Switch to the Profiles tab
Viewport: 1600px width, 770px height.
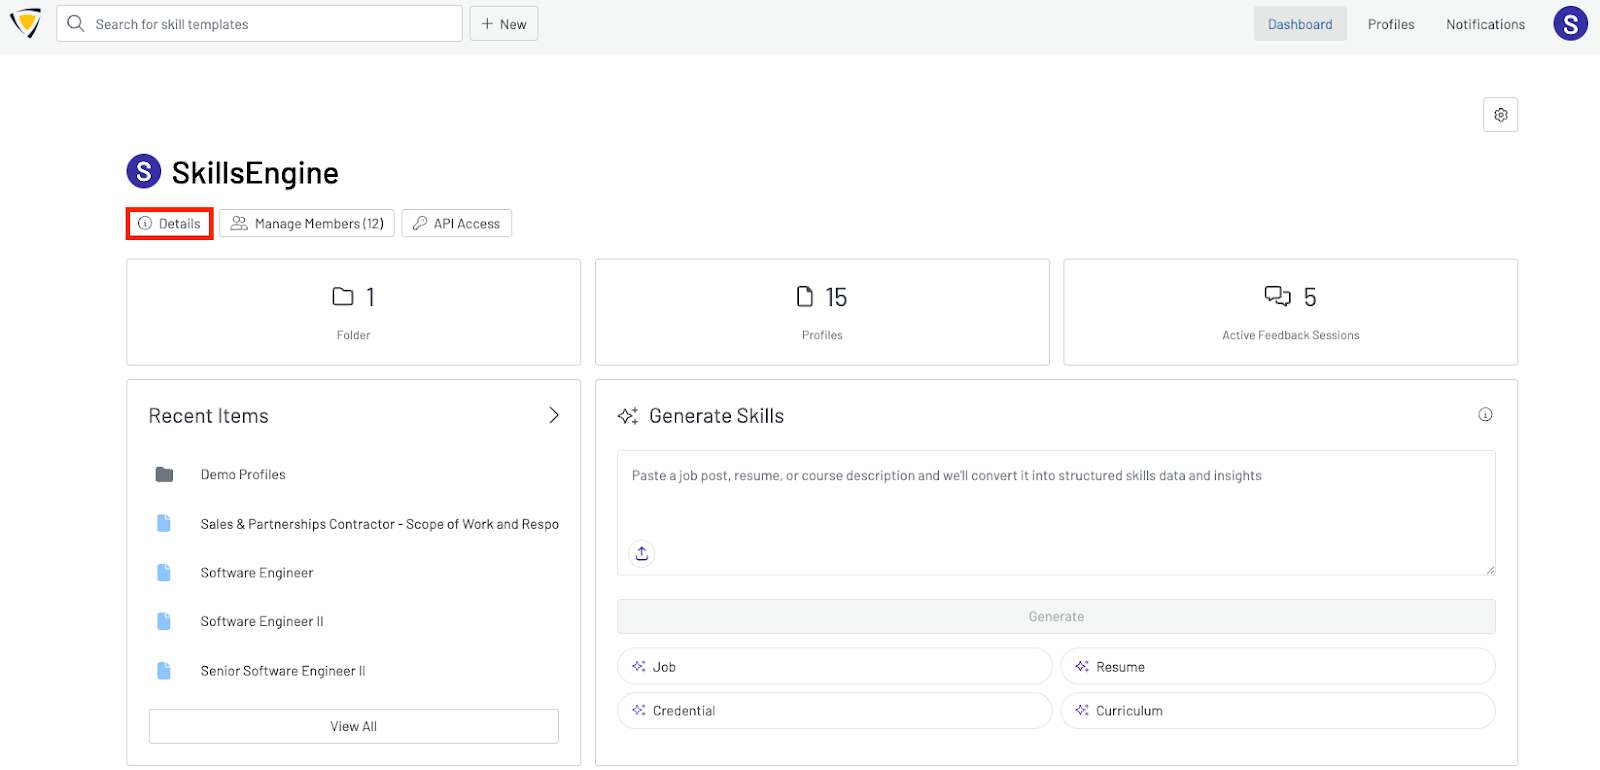(1391, 24)
